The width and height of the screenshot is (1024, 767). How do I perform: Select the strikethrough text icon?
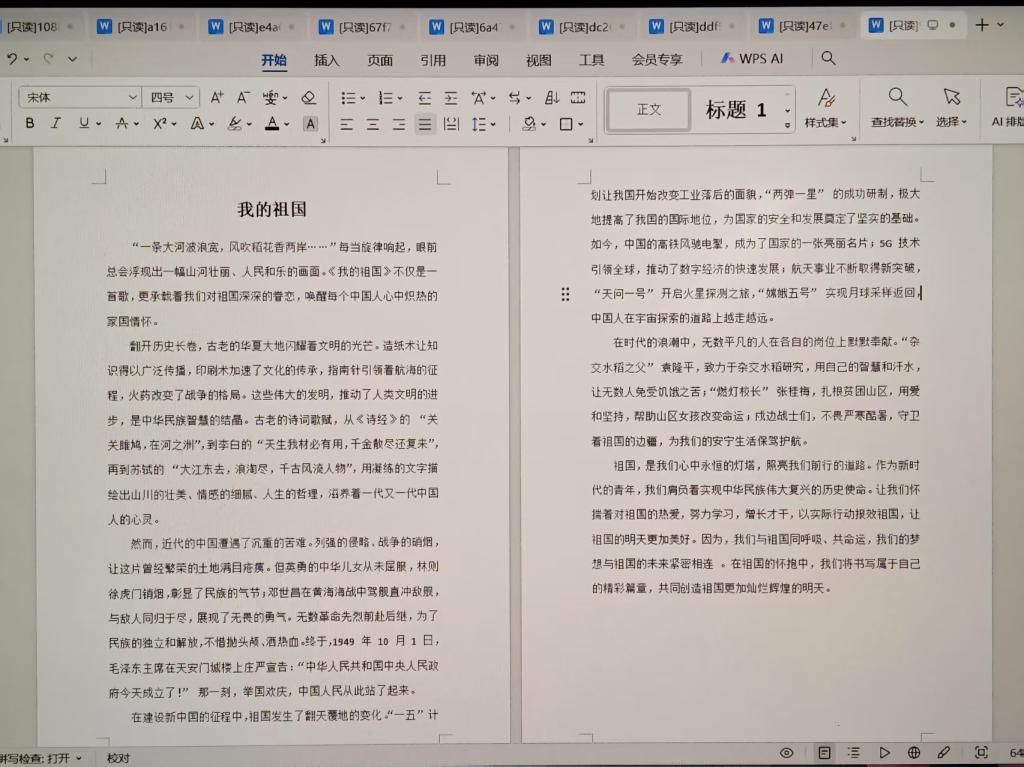click(x=122, y=124)
